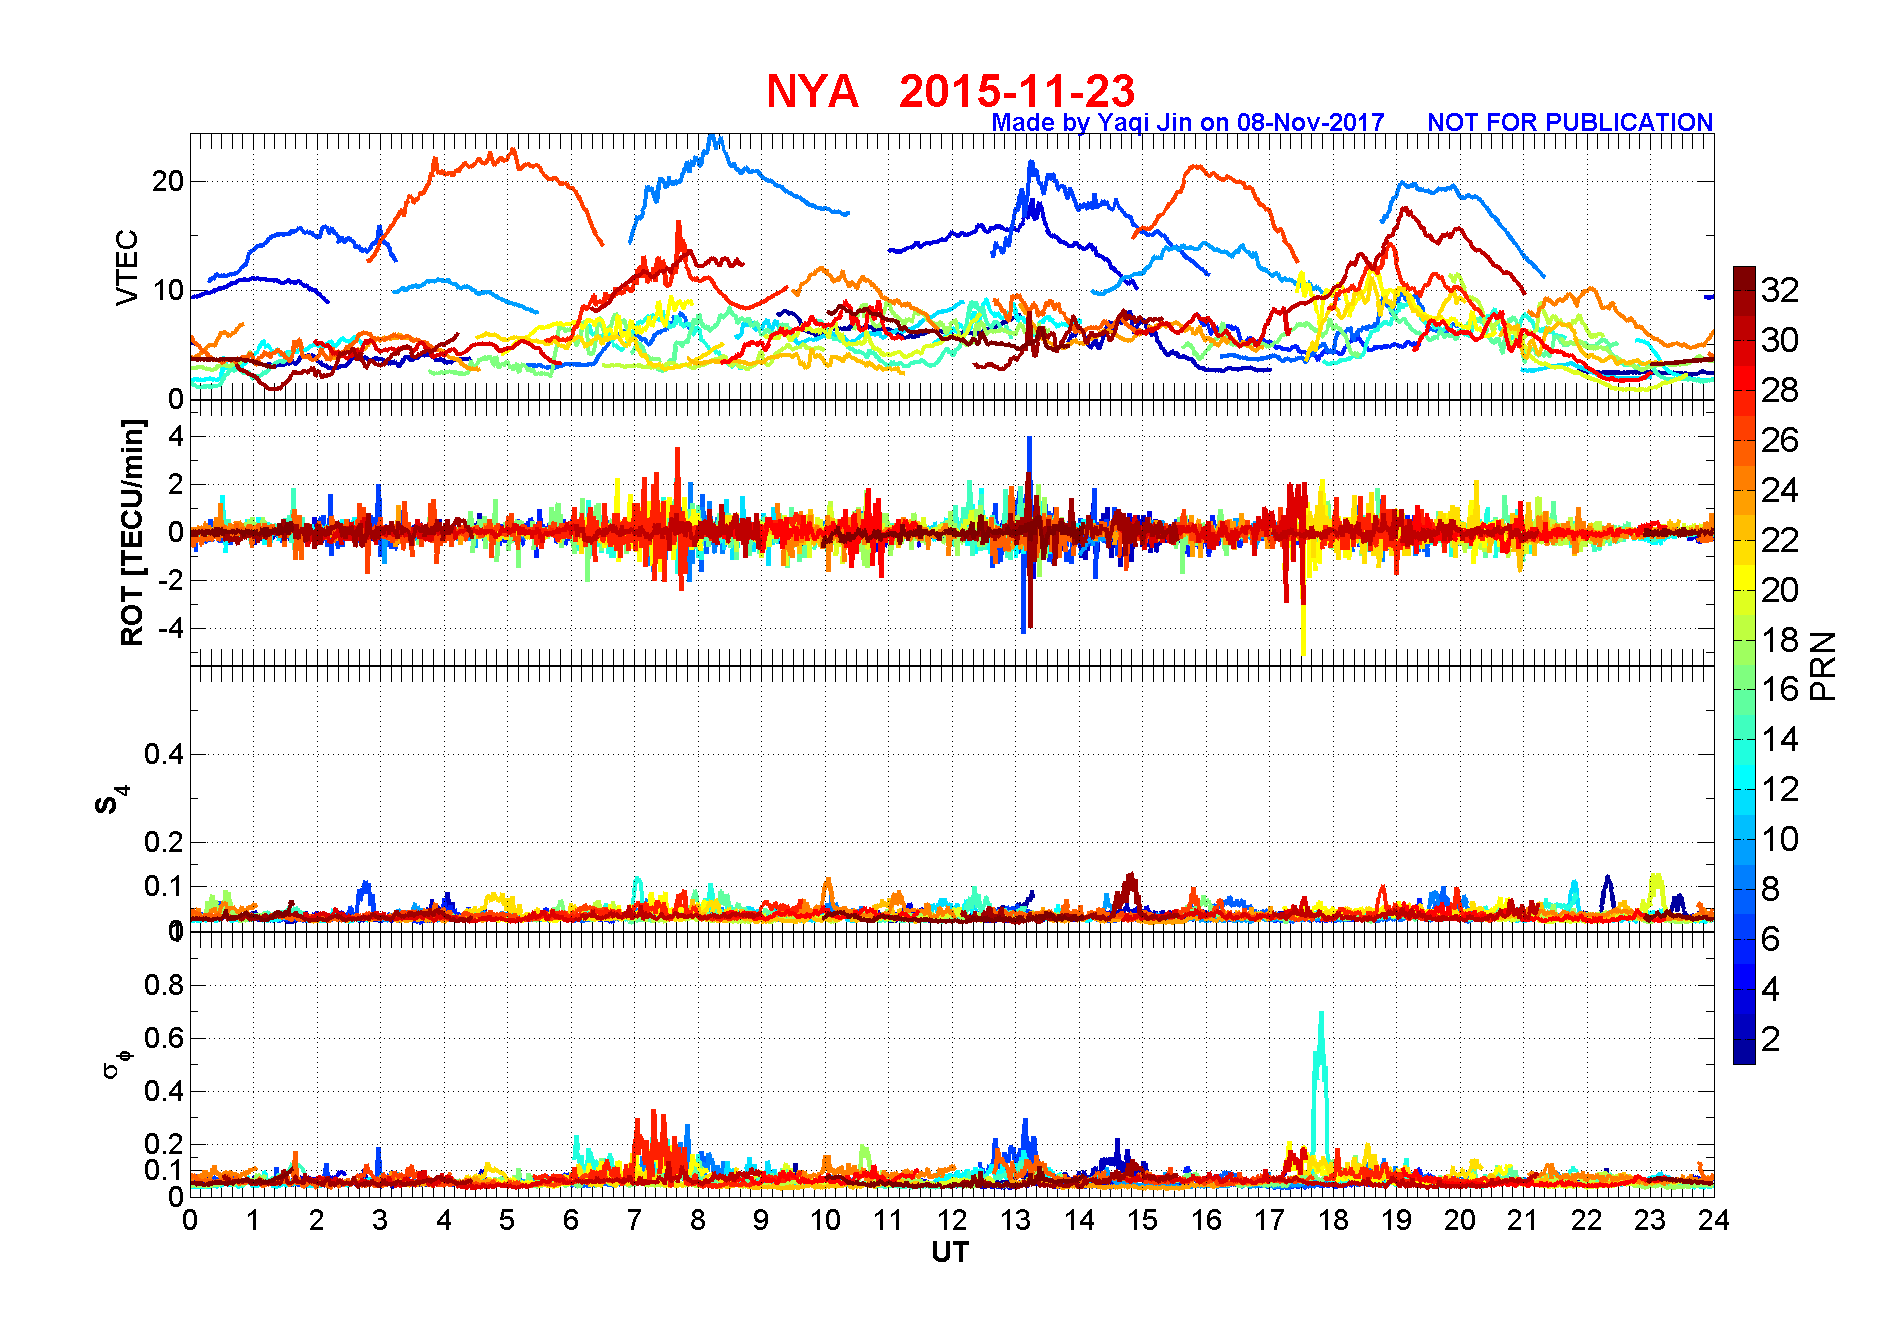The height and width of the screenshot is (1330, 1904).
Task: Click S4 axis tick label 0.4
Action: (x=164, y=754)
